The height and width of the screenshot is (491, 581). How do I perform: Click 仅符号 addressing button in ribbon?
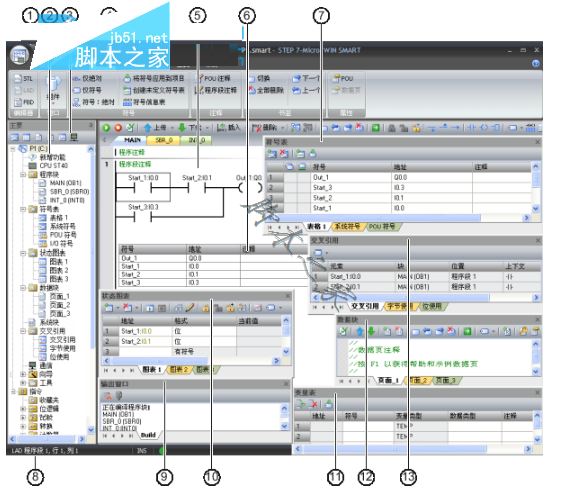pyautogui.click(x=87, y=90)
